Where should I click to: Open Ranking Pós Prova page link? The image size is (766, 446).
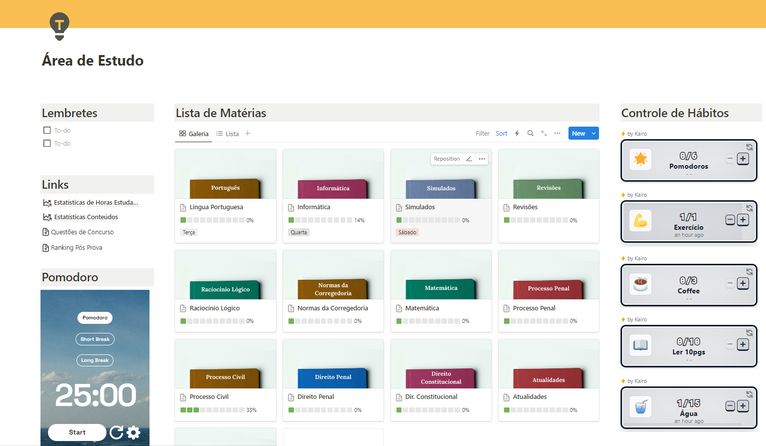(72, 248)
